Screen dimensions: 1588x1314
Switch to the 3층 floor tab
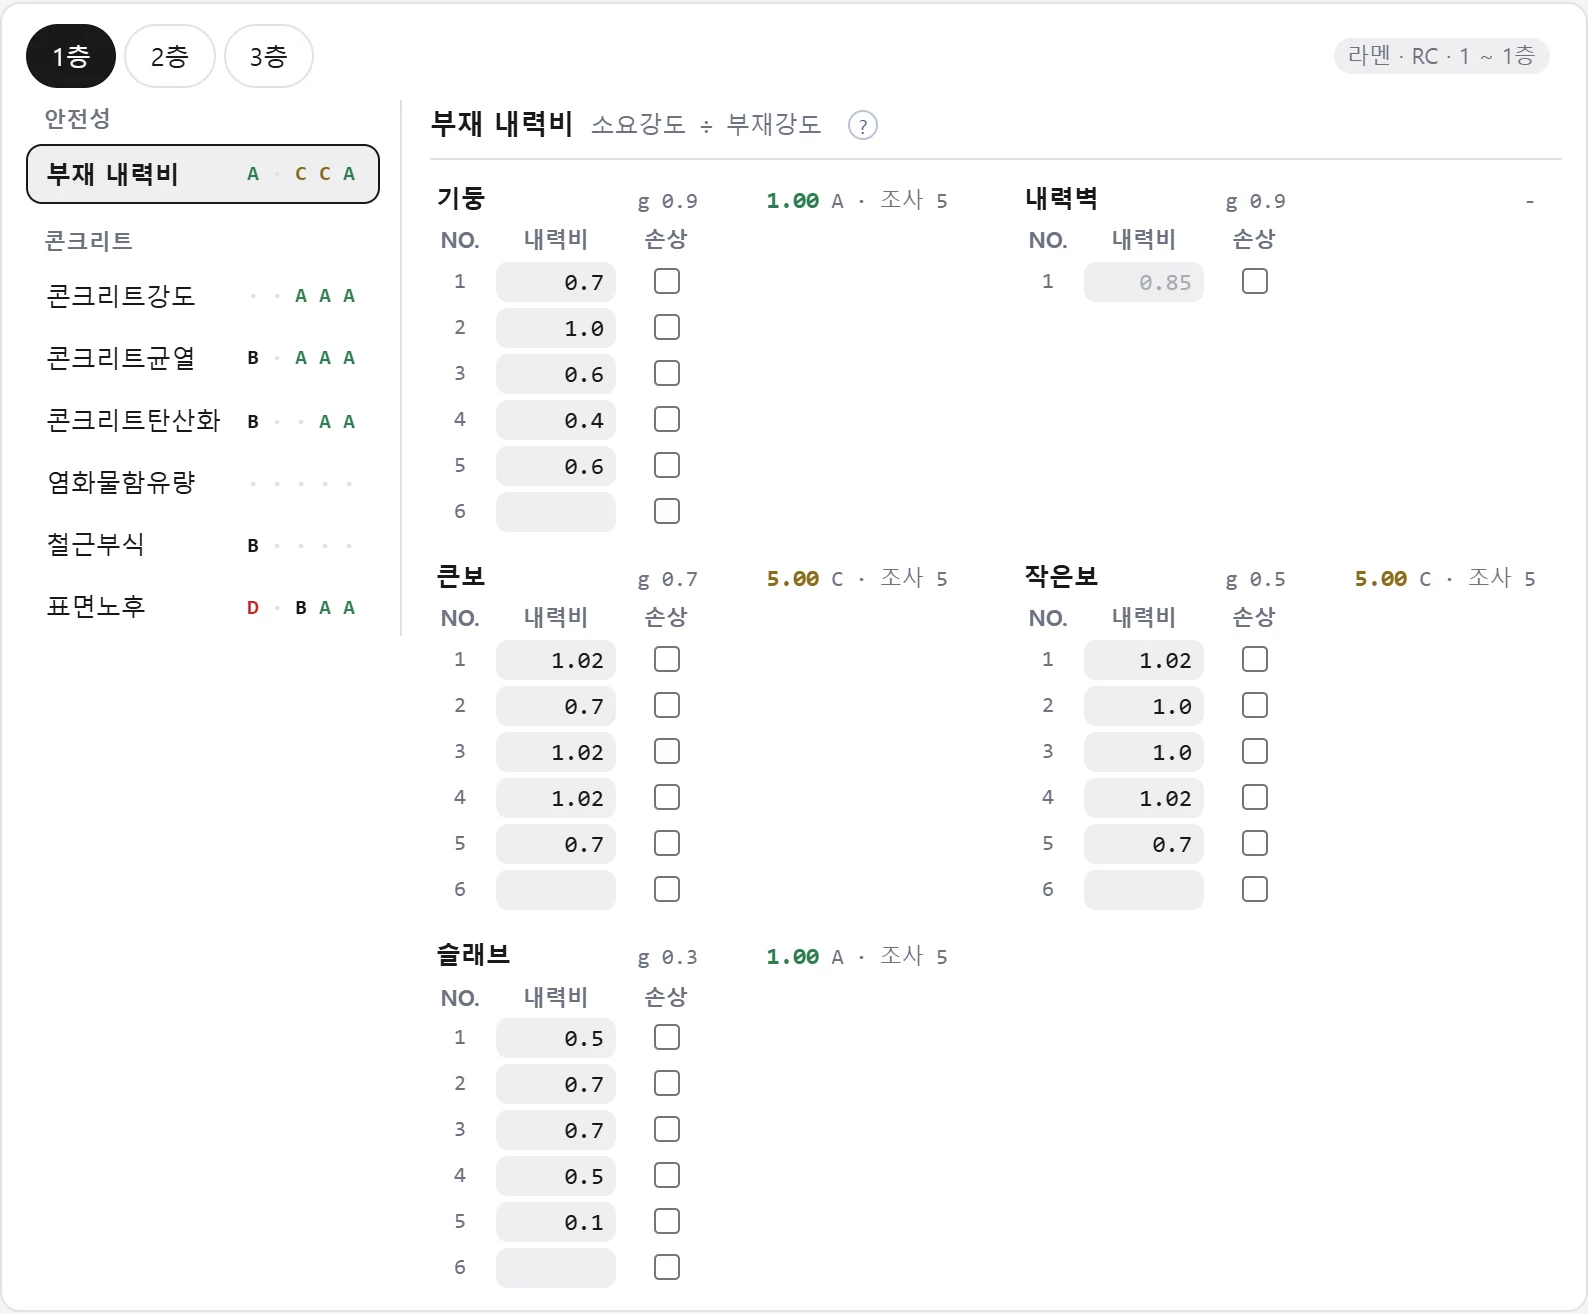tap(269, 56)
